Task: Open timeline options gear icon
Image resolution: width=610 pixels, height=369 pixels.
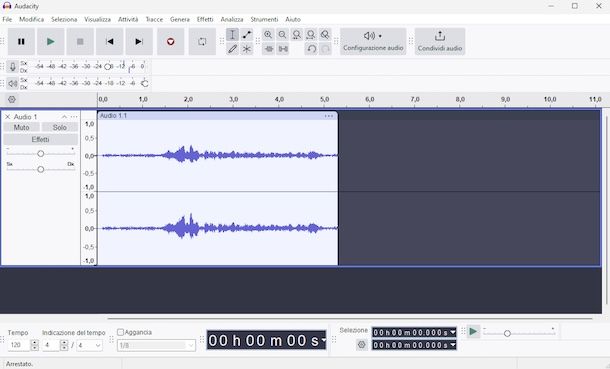Action: tap(12, 100)
